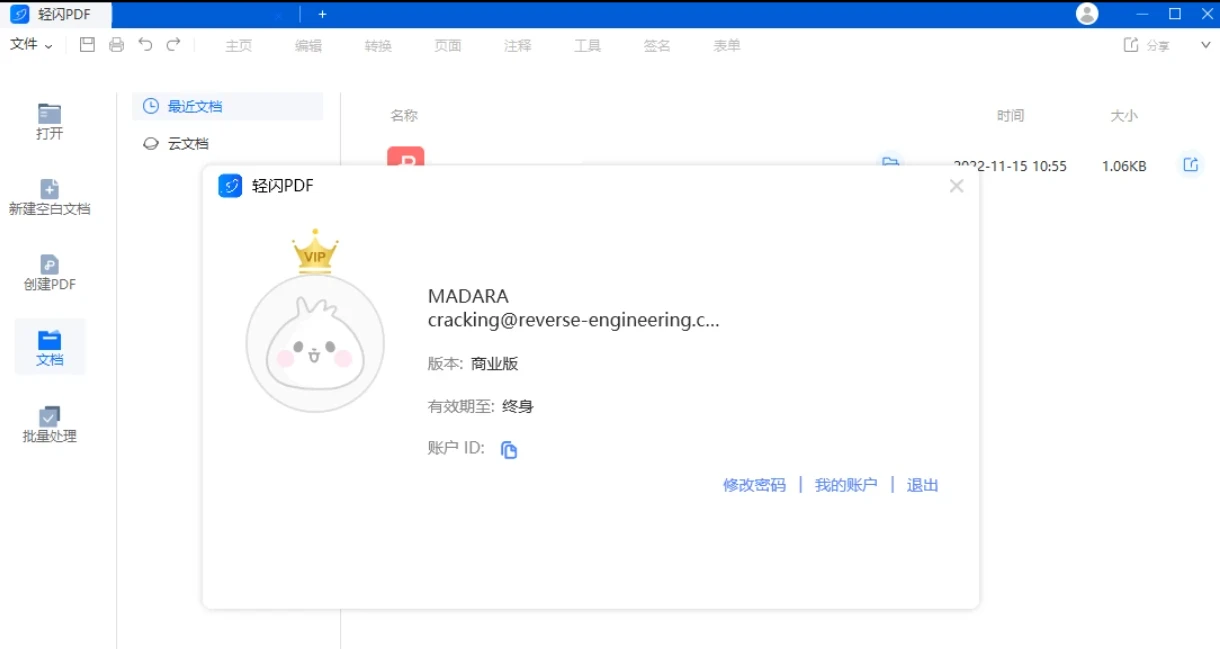
Task: Switch to the 编辑 tab
Action: click(308, 46)
